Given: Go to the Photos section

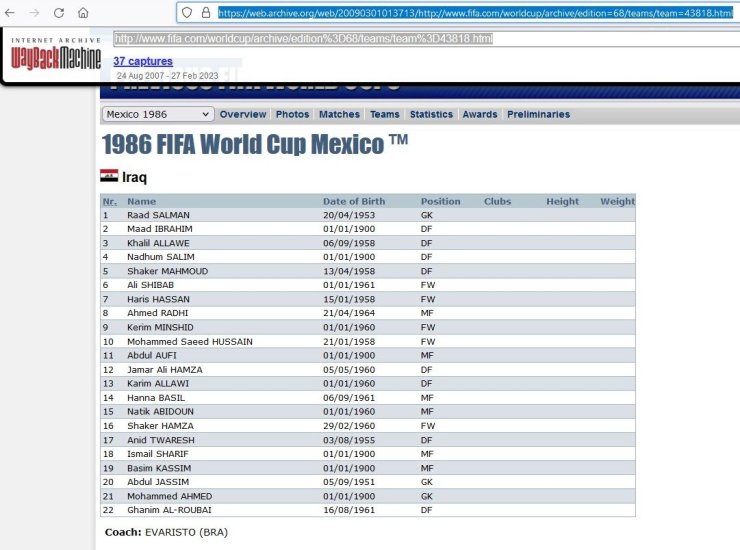Looking at the screenshot, I should click(x=292, y=114).
